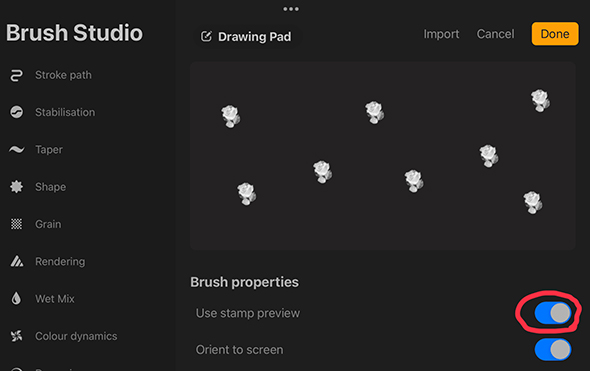Switch to Stabilisation section
590x371 pixels.
coord(65,112)
